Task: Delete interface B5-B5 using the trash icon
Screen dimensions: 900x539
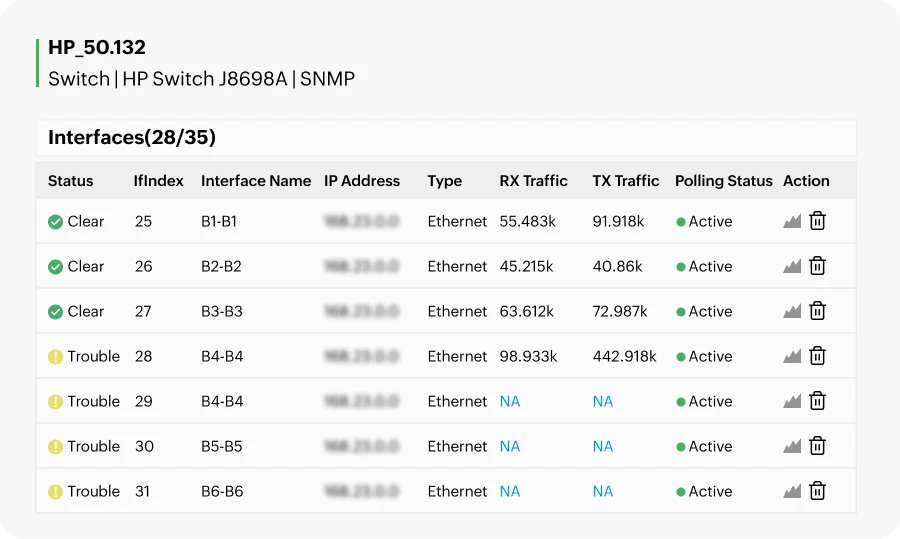Action: (x=817, y=445)
